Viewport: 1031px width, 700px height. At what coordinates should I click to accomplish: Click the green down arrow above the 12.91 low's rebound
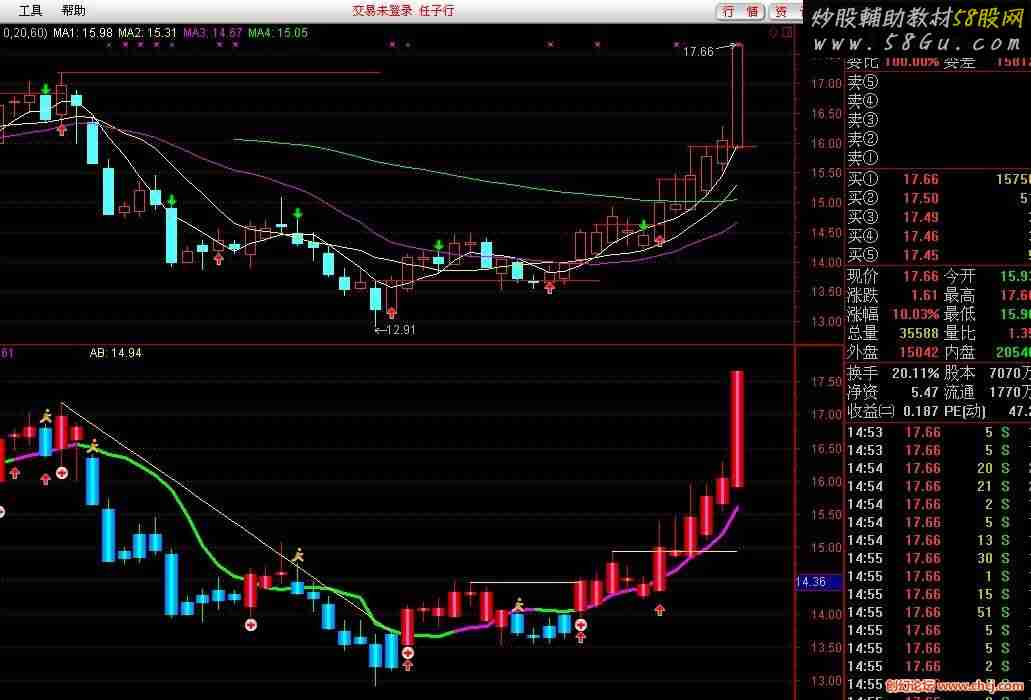[438, 246]
